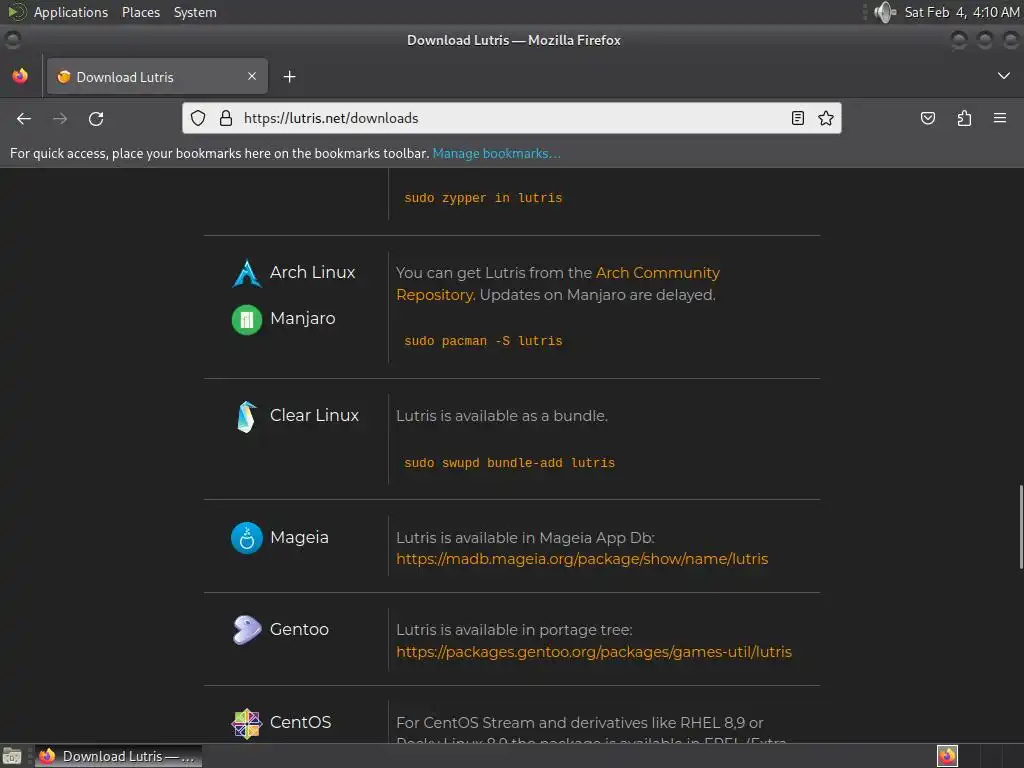This screenshot has height=768, width=1024.
Task: Open the Firefox hamburger menu
Action: pyautogui.click(x=999, y=118)
